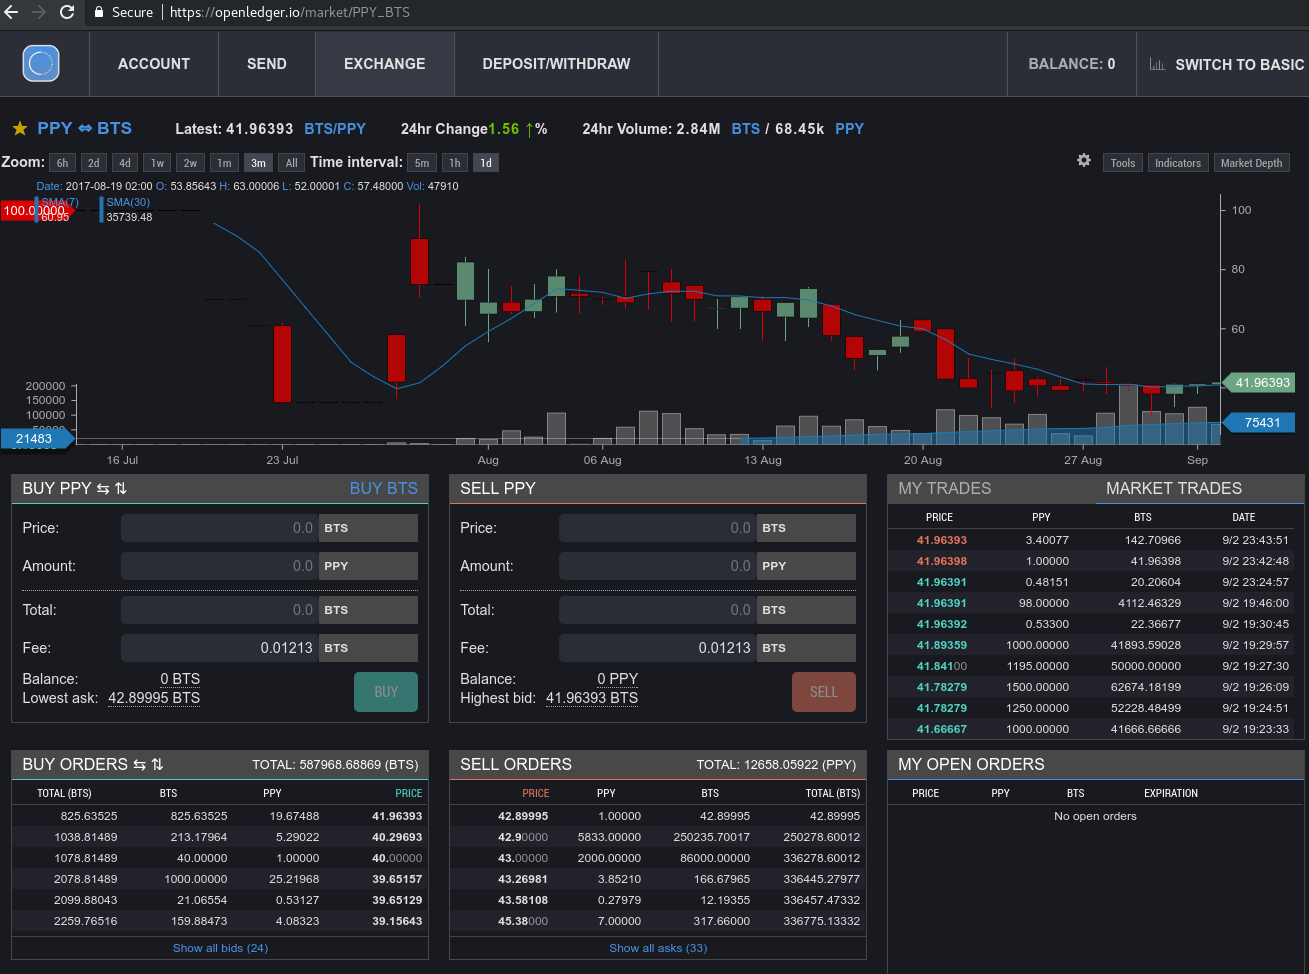The image size is (1309, 974).
Task: Click the Secure padlock icon in address bar
Action: (99, 12)
